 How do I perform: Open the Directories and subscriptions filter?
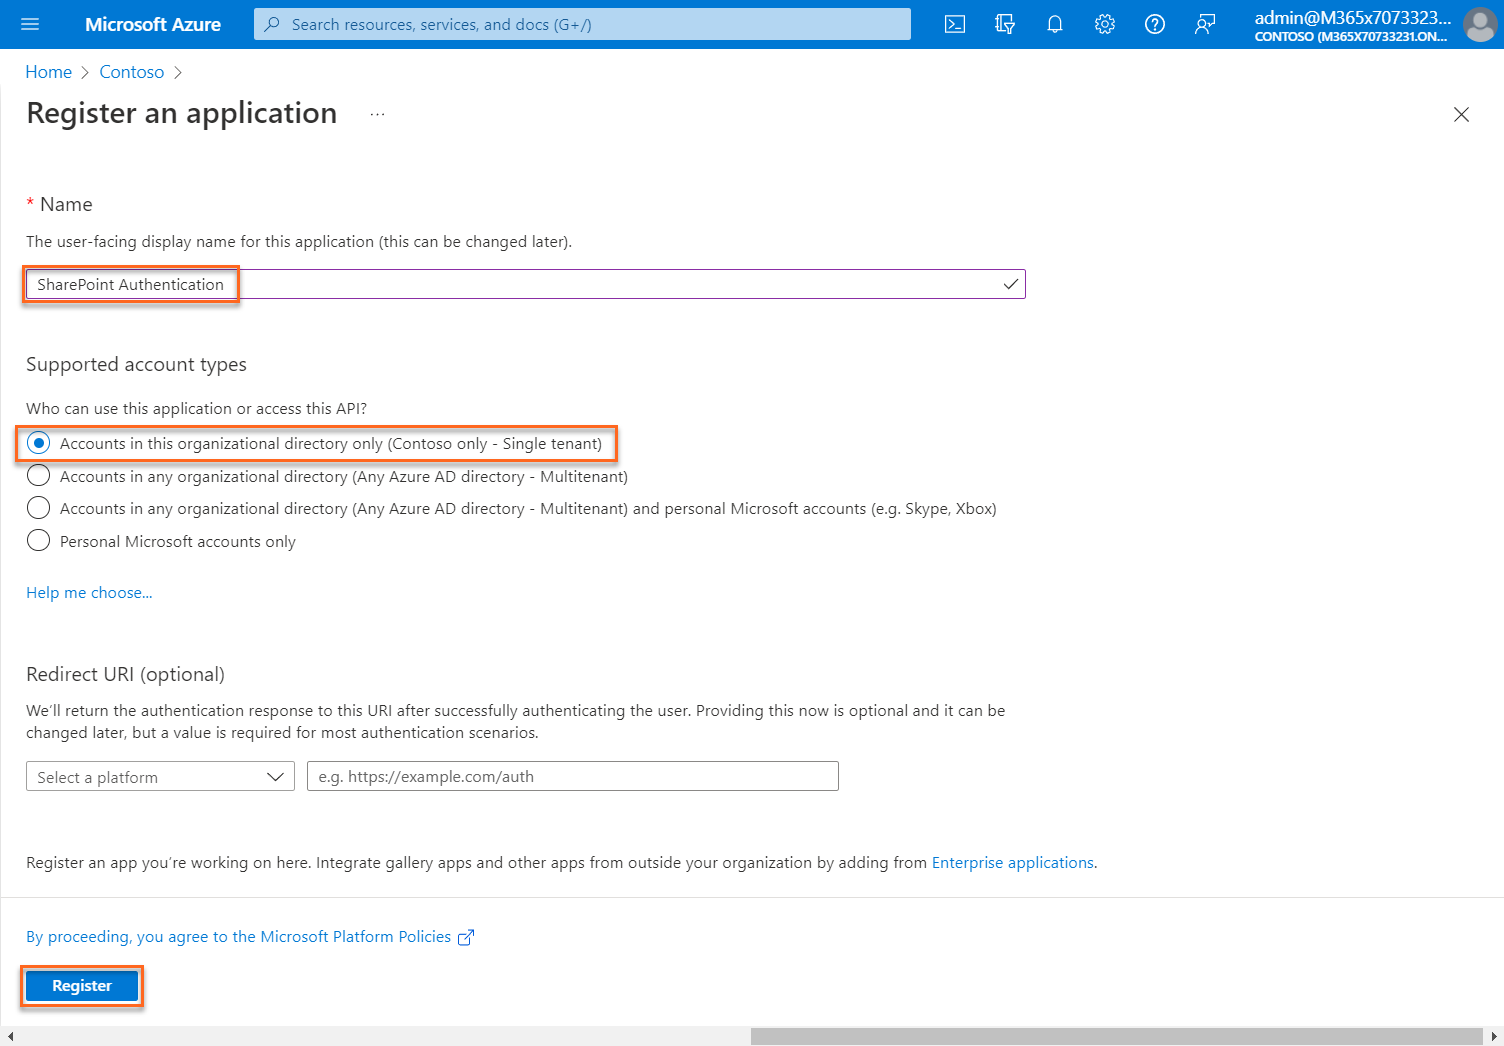pos(1004,24)
